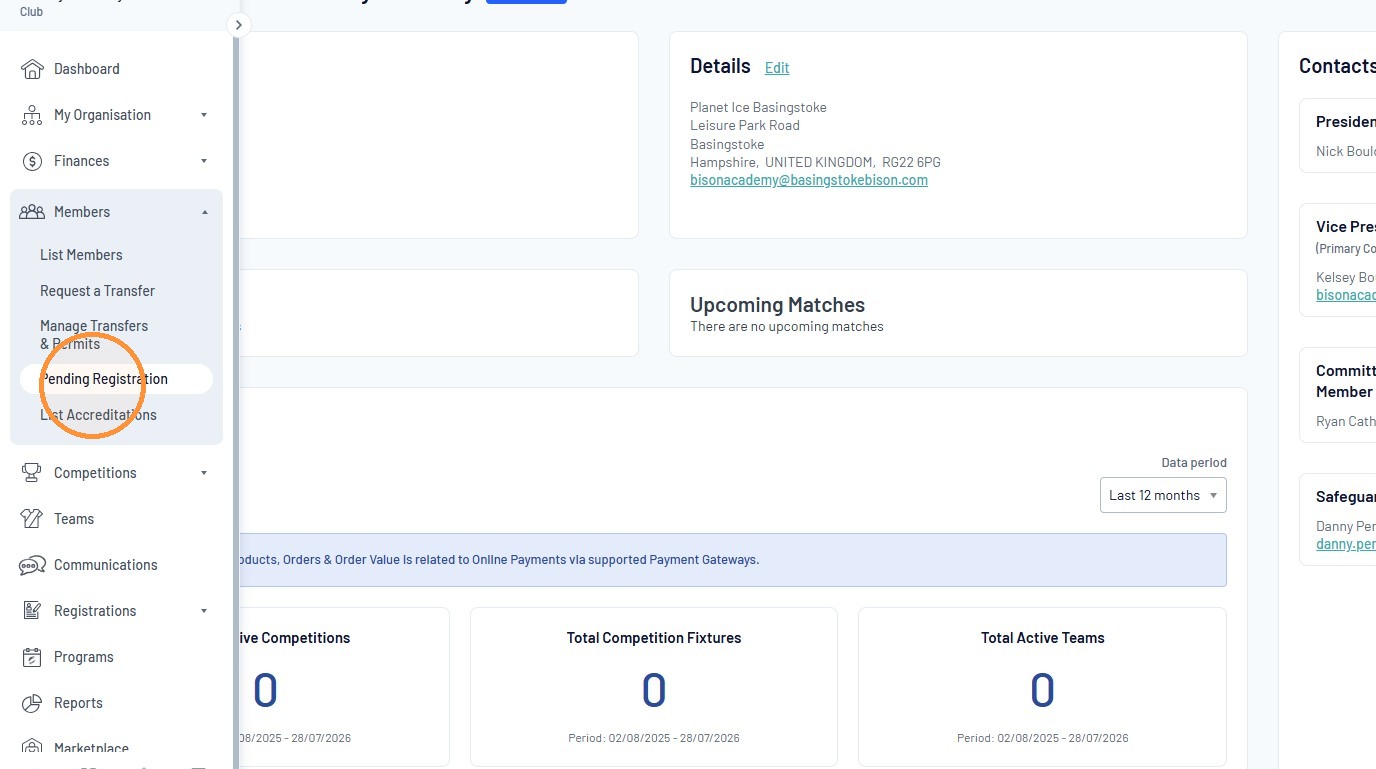1376x769 pixels.
Task: Click the 'There are no upcoming matches' text
Action: point(787,327)
